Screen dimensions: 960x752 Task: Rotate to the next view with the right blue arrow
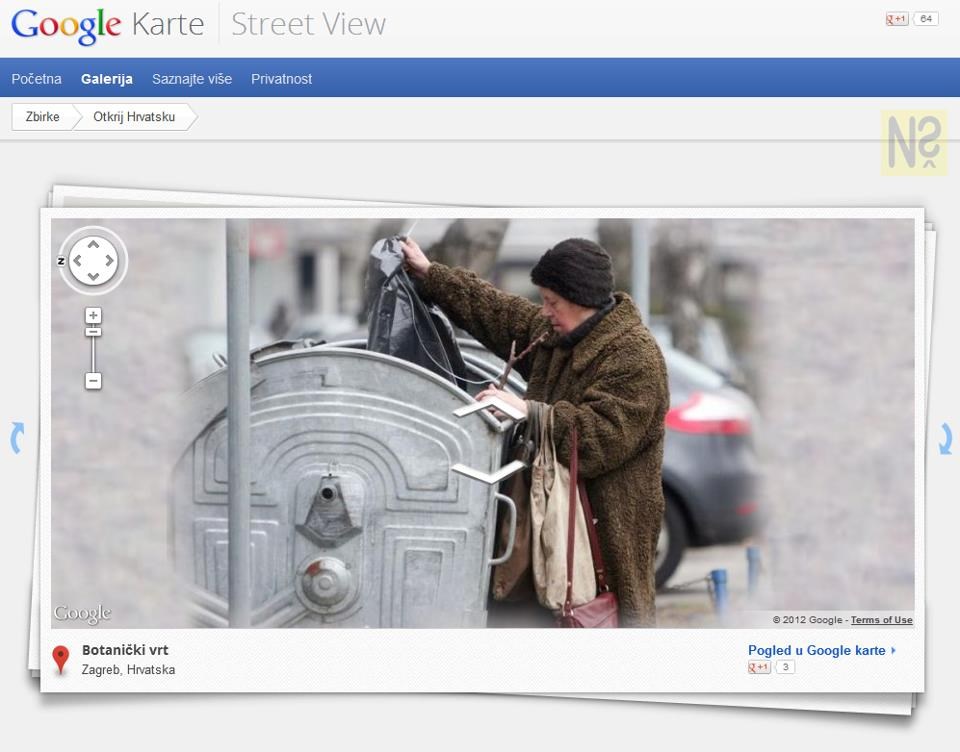[944, 438]
